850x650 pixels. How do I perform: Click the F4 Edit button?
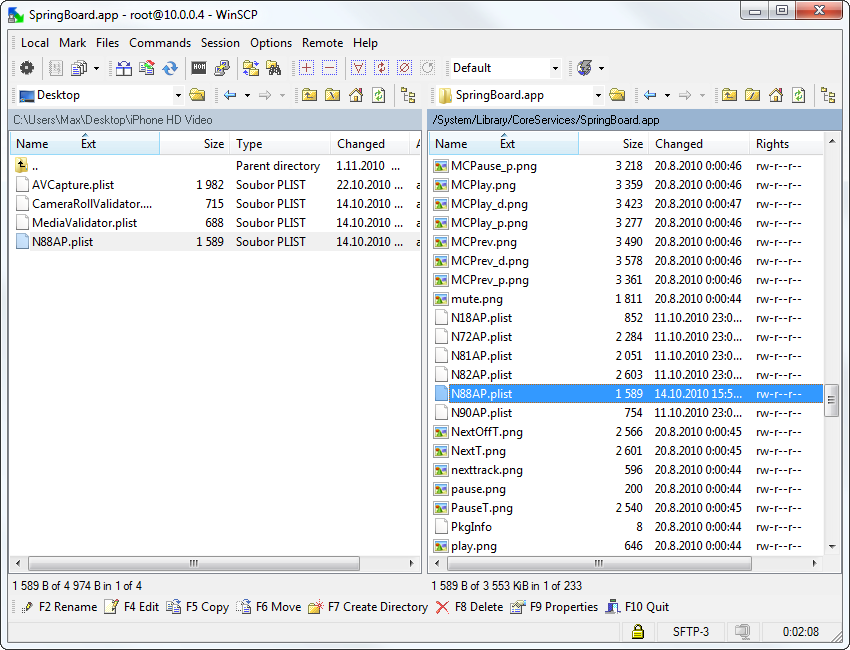pos(132,607)
